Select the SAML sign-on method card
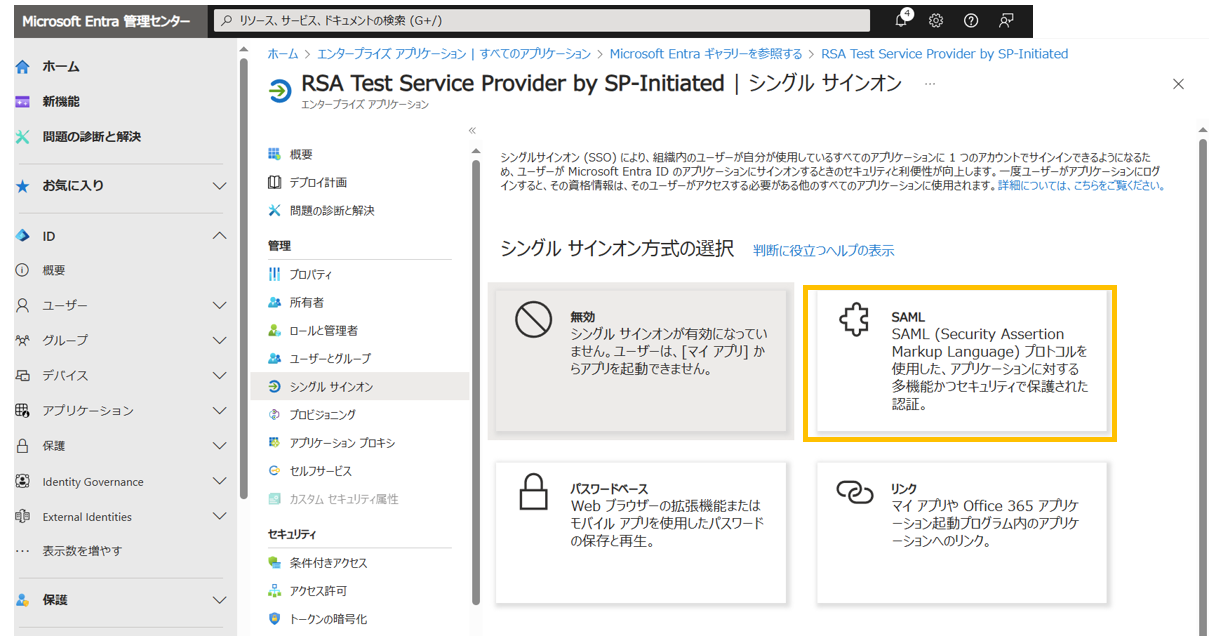 960,363
